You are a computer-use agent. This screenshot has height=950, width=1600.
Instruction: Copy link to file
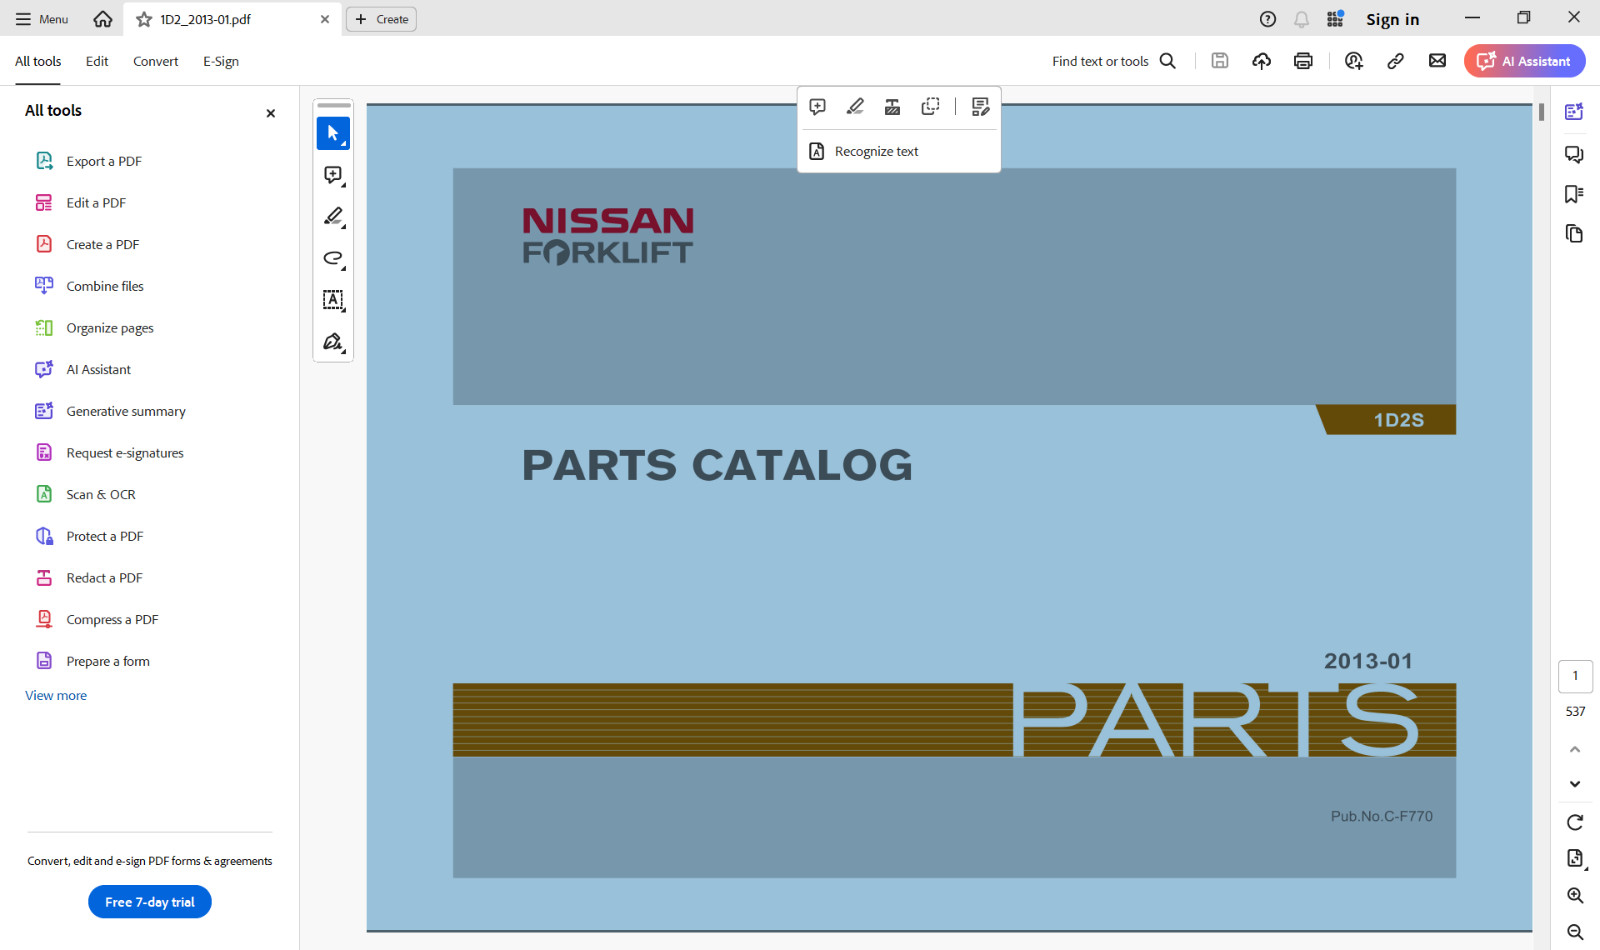(x=1396, y=61)
